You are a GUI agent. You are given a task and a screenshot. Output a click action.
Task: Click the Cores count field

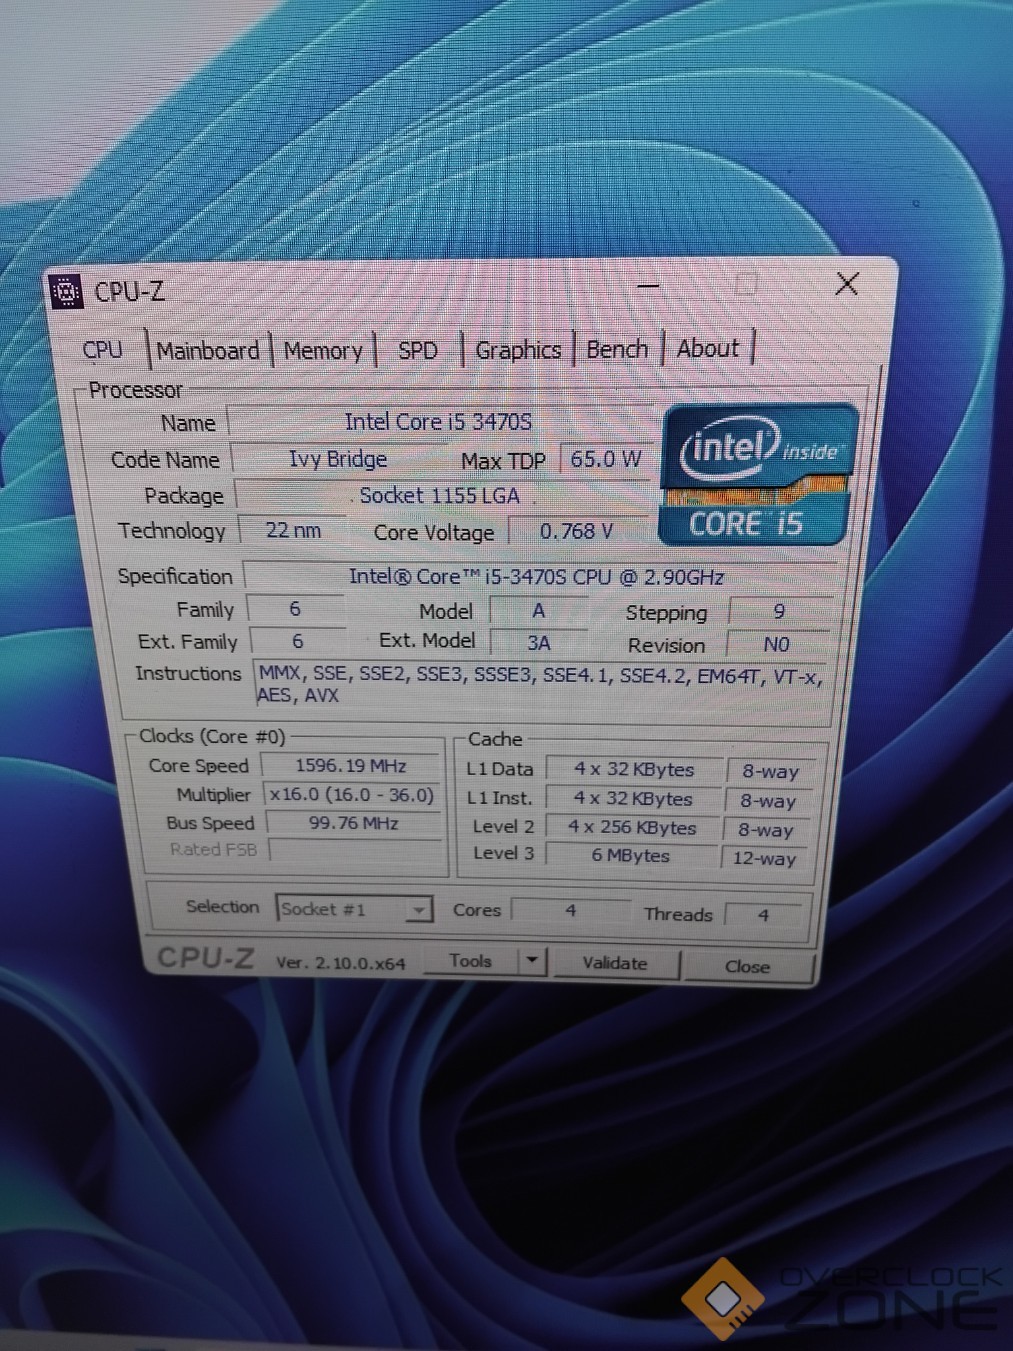pyautogui.click(x=571, y=911)
